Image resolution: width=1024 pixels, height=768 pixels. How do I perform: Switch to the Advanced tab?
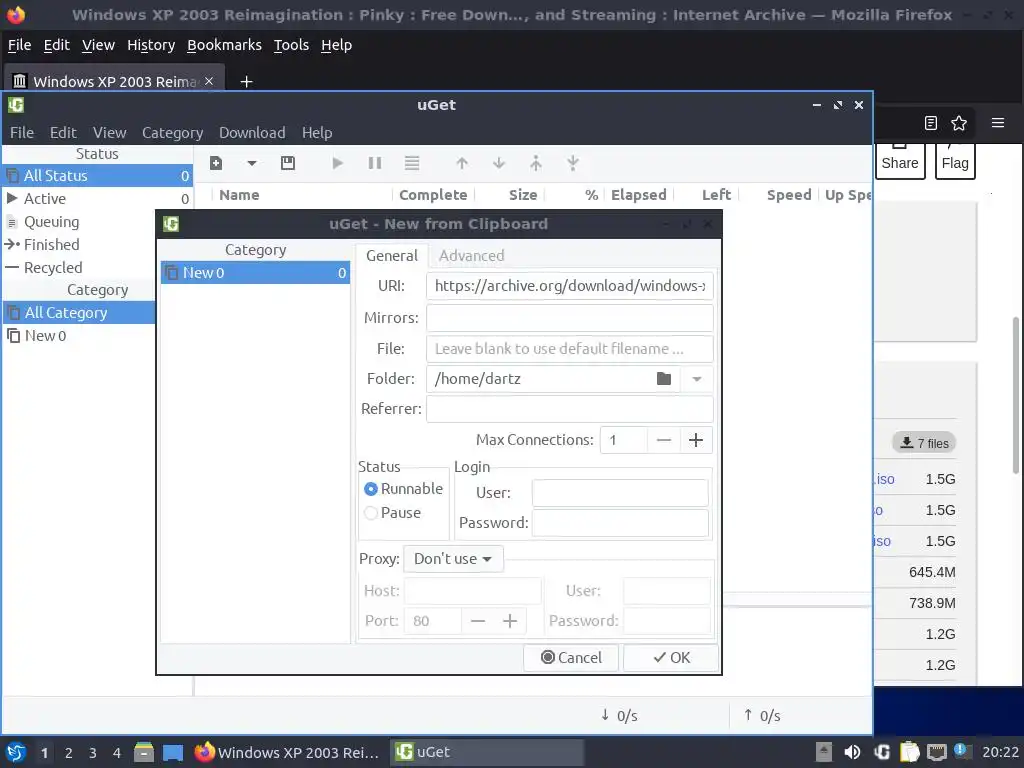[472, 255]
